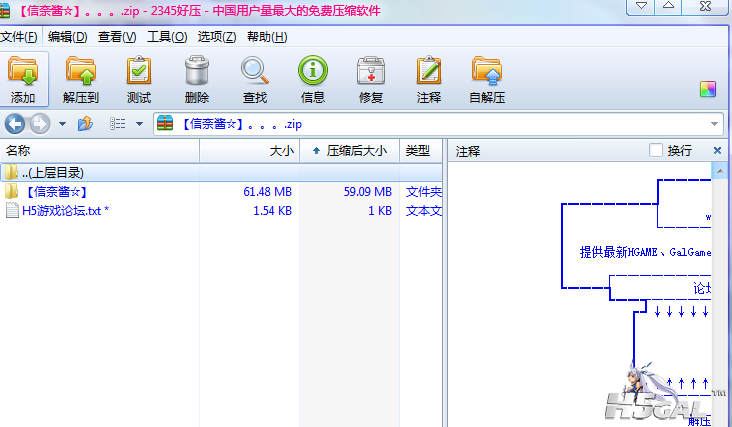Select the ..(上层目录) row

pos(221,173)
